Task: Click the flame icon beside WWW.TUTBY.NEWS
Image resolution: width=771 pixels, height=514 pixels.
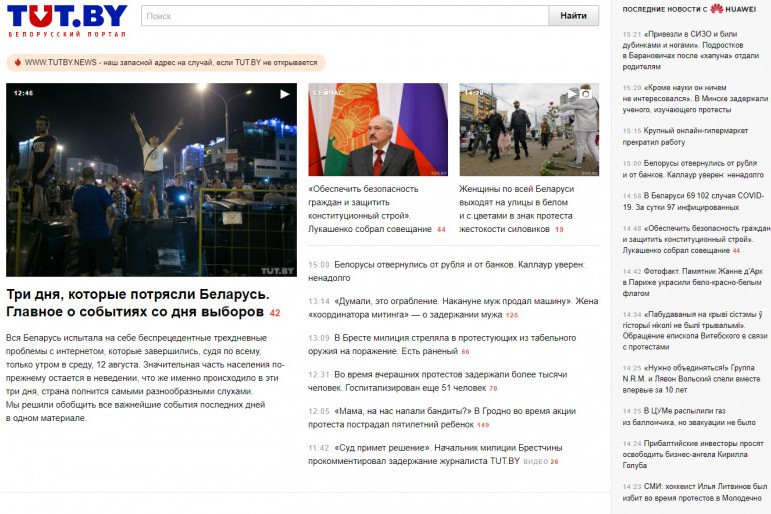Action: pos(17,62)
